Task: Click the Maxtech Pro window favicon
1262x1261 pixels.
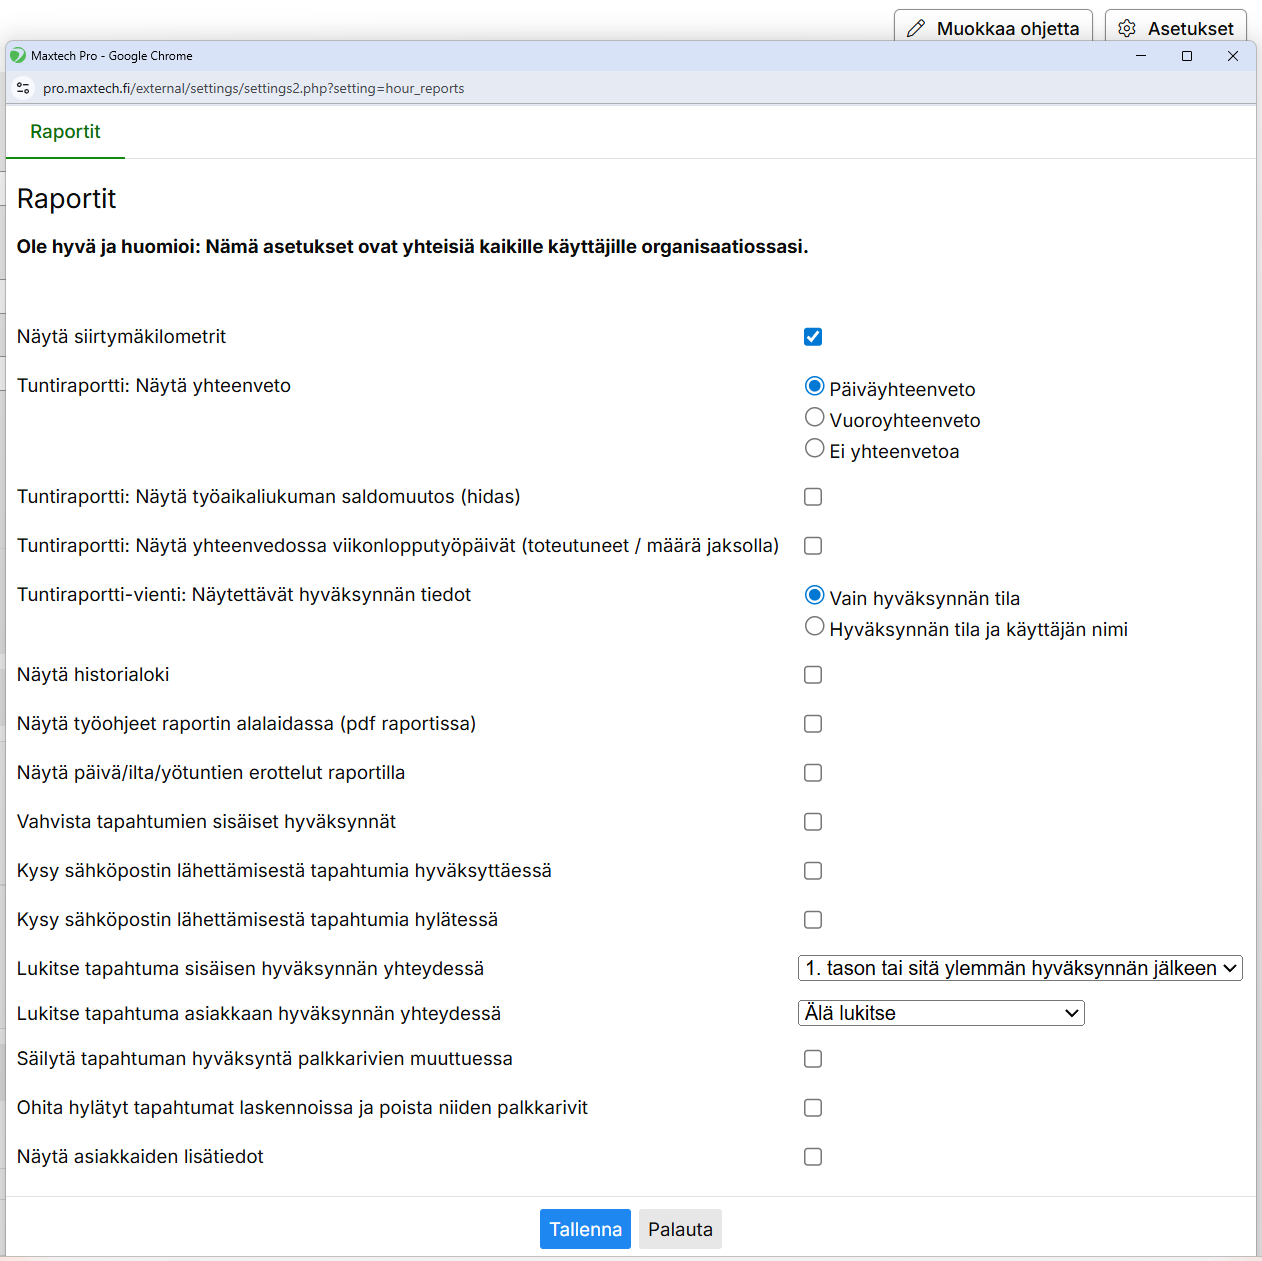Action: (18, 56)
